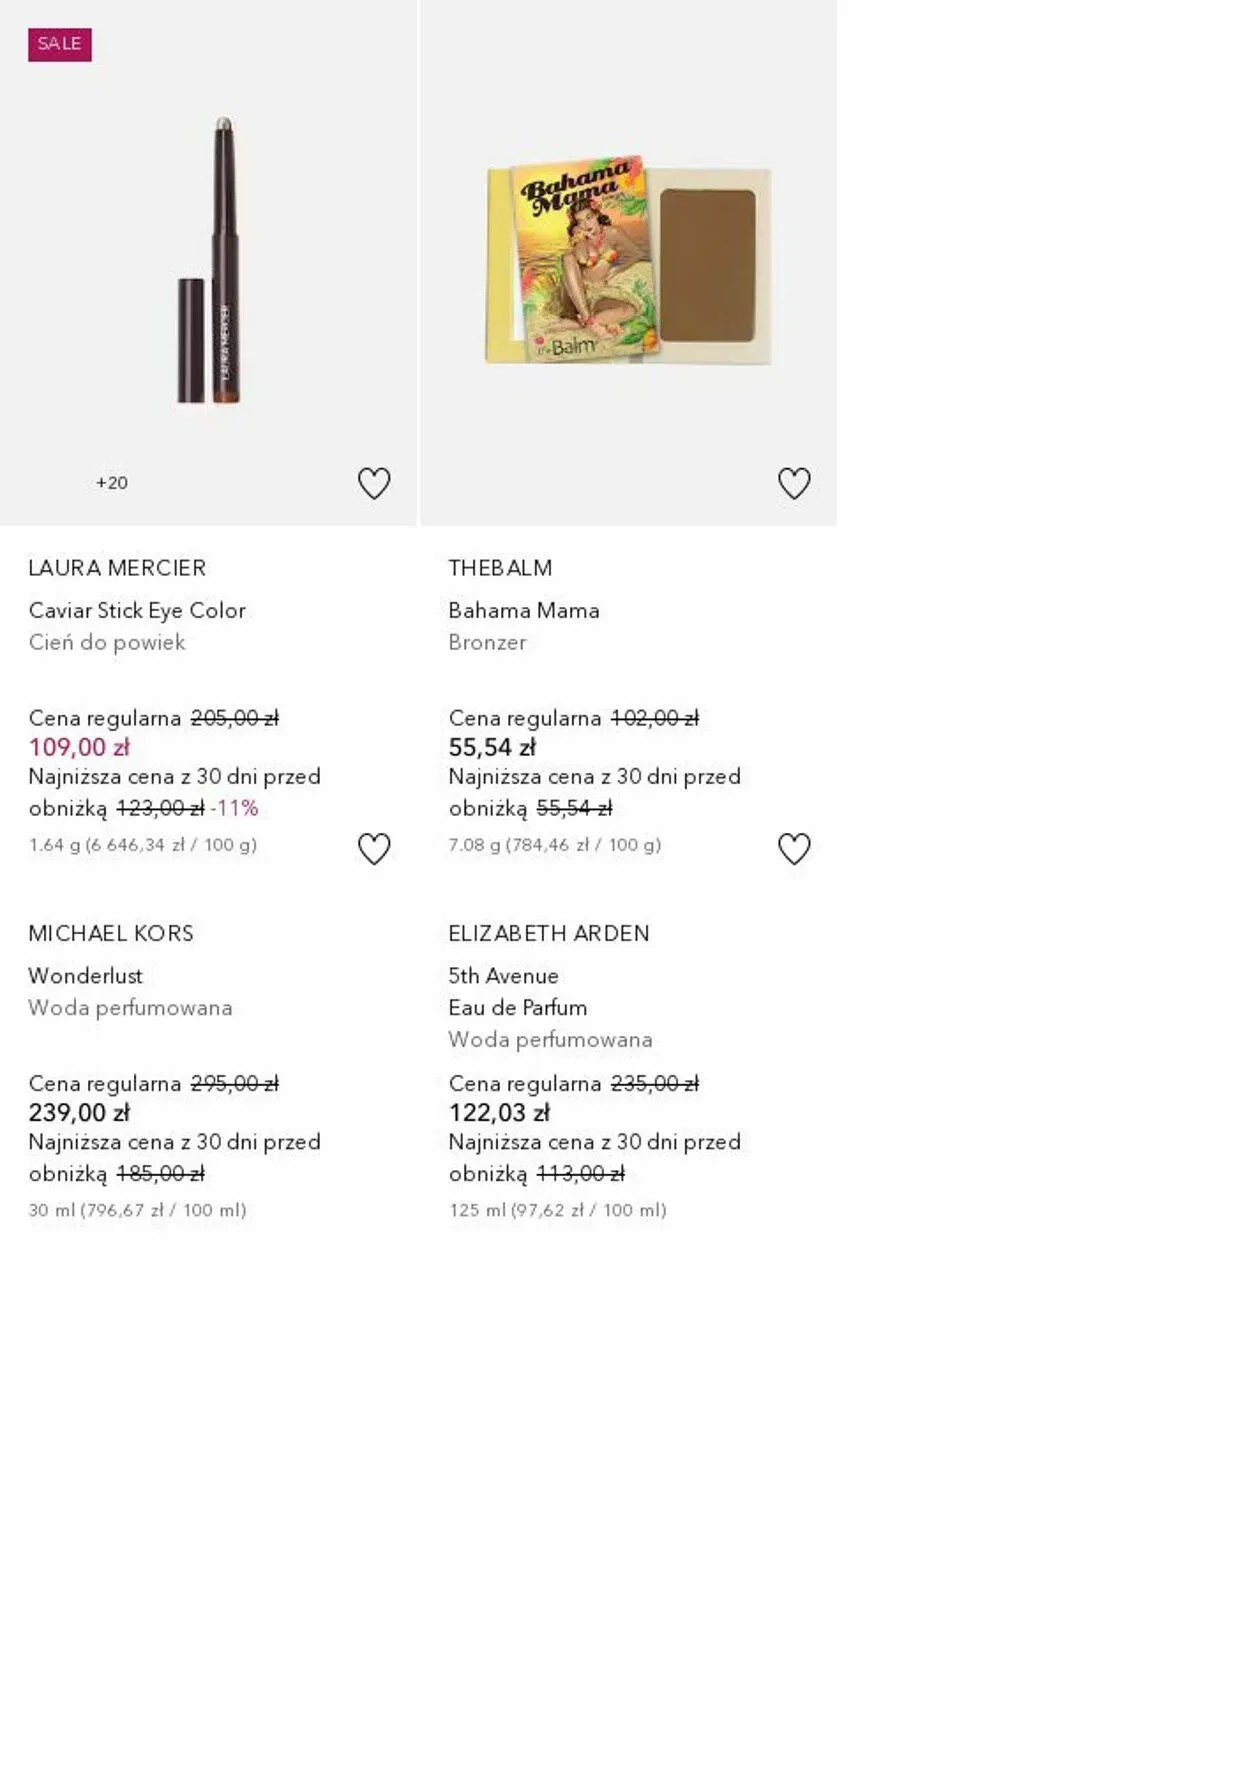Go to the LAURA MERCIER brand
The width and height of the screenshot is (1250, 1776).
(117, 568)
